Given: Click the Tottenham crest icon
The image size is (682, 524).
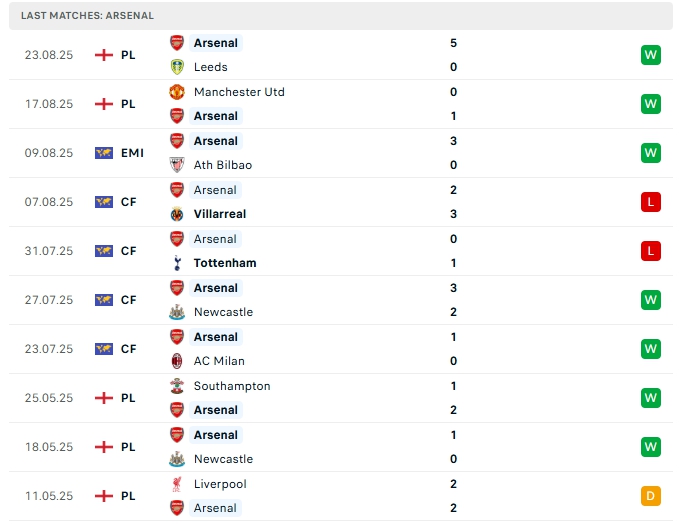Looking at the screenshot, I should click(x=177, y=263).
